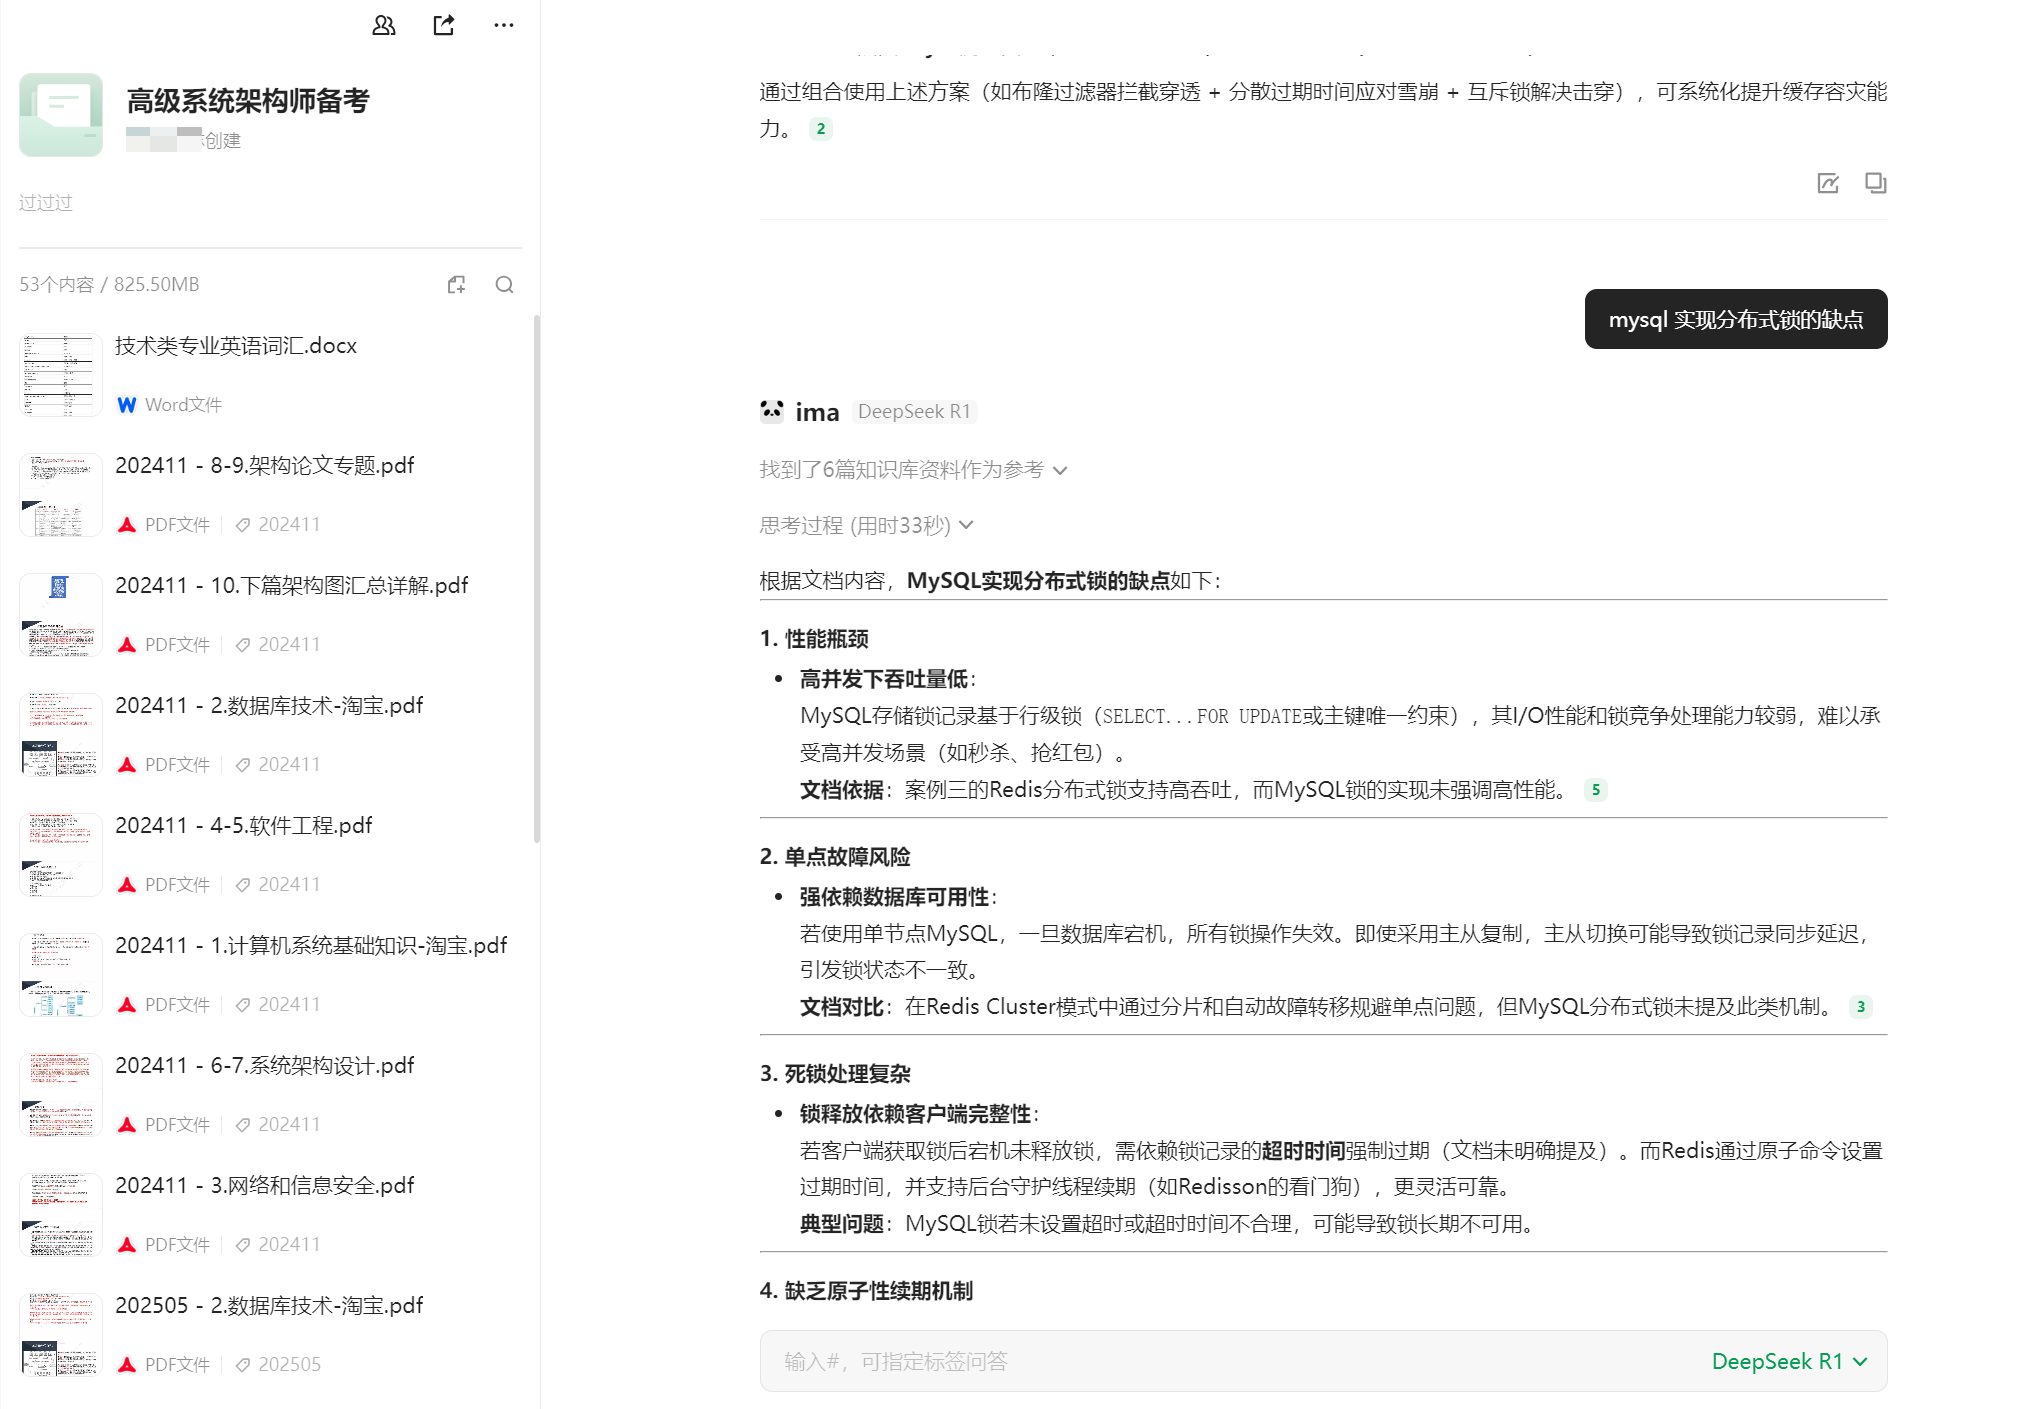Click the copy icon under the answer
This screenshot has height=1409, width=2022.
(x=1875, y=183)
